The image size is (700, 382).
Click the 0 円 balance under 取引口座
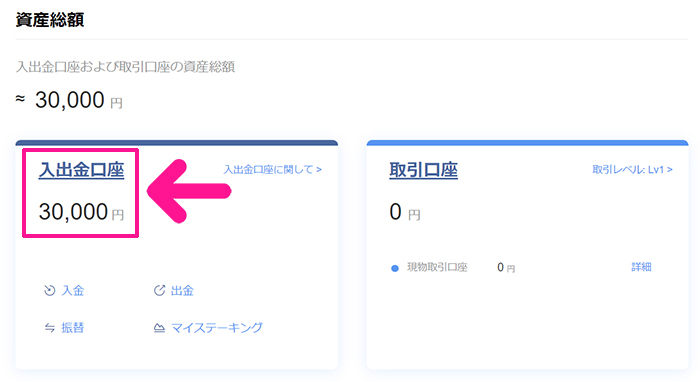pos(404,212)
